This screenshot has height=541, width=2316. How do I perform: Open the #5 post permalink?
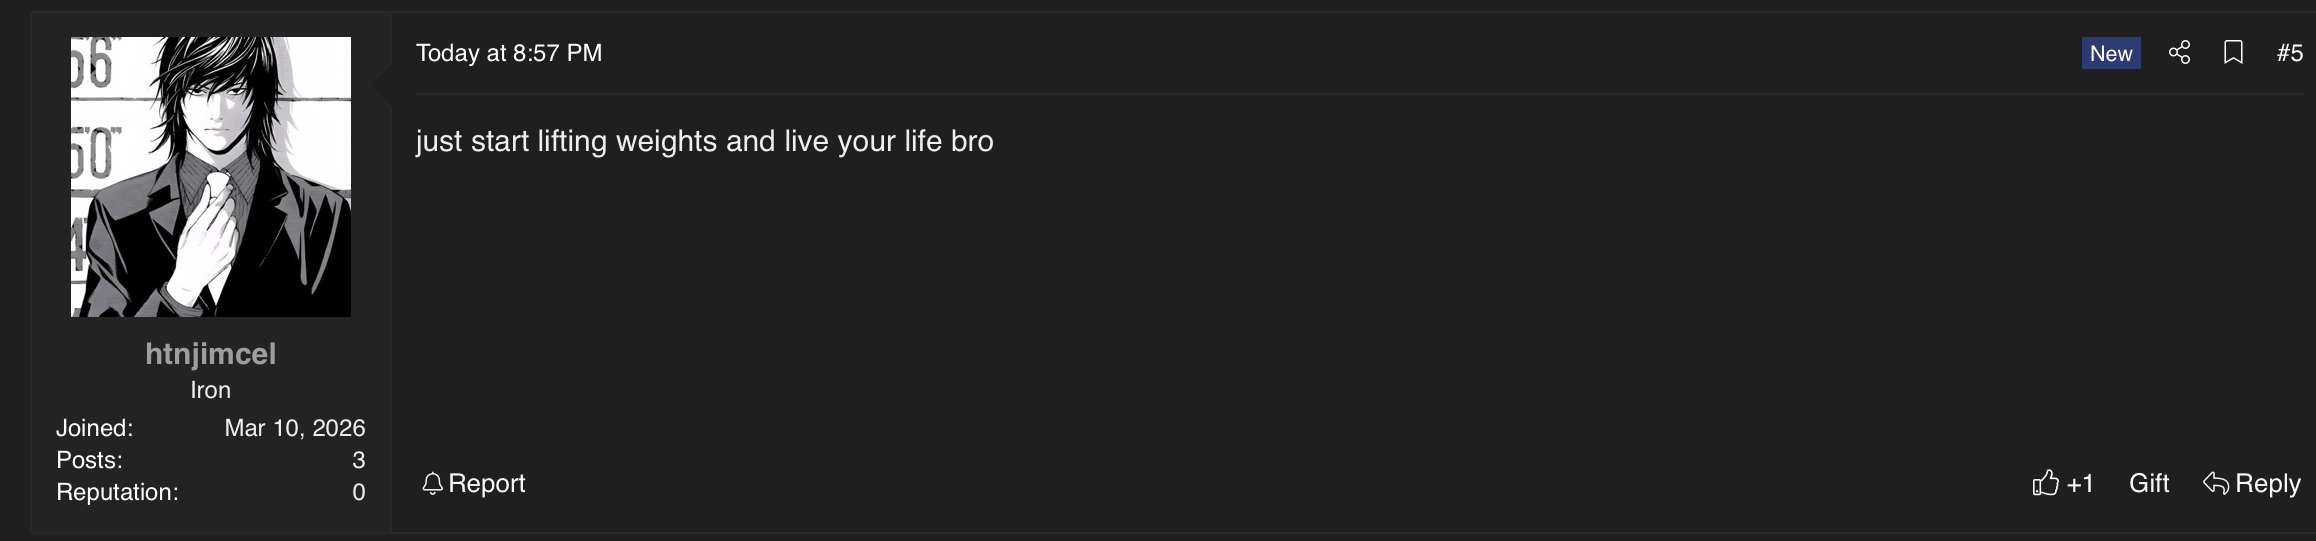2289,53
